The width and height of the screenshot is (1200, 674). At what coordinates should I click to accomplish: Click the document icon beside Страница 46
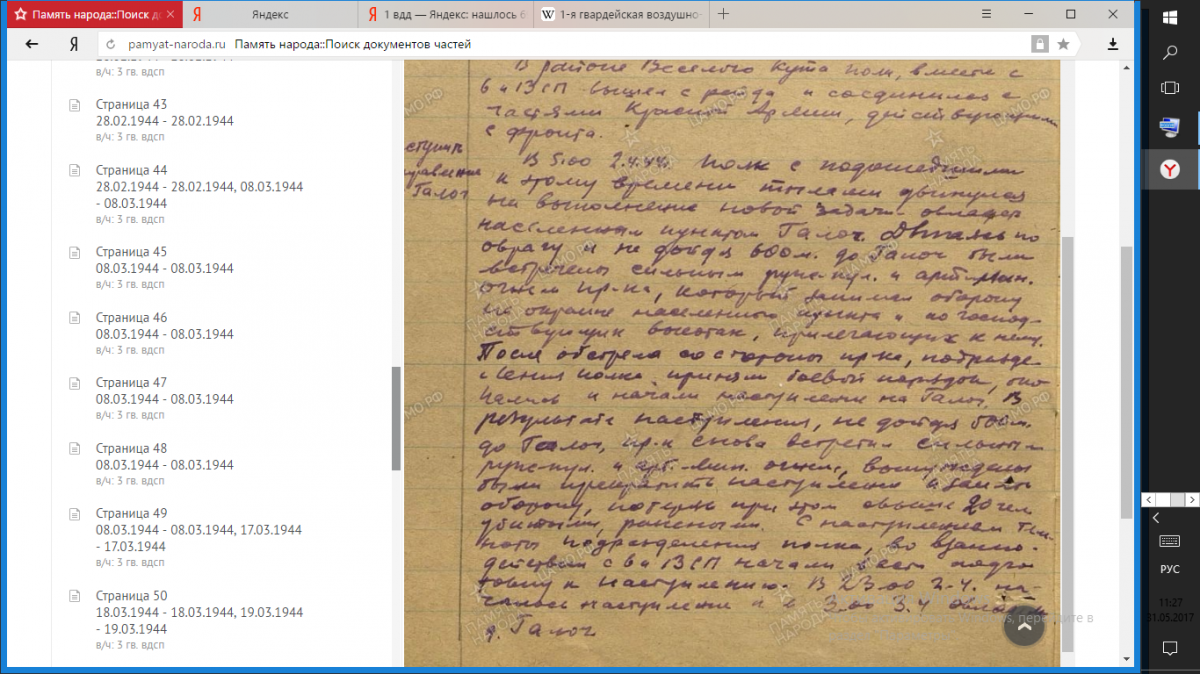[73, 317]
